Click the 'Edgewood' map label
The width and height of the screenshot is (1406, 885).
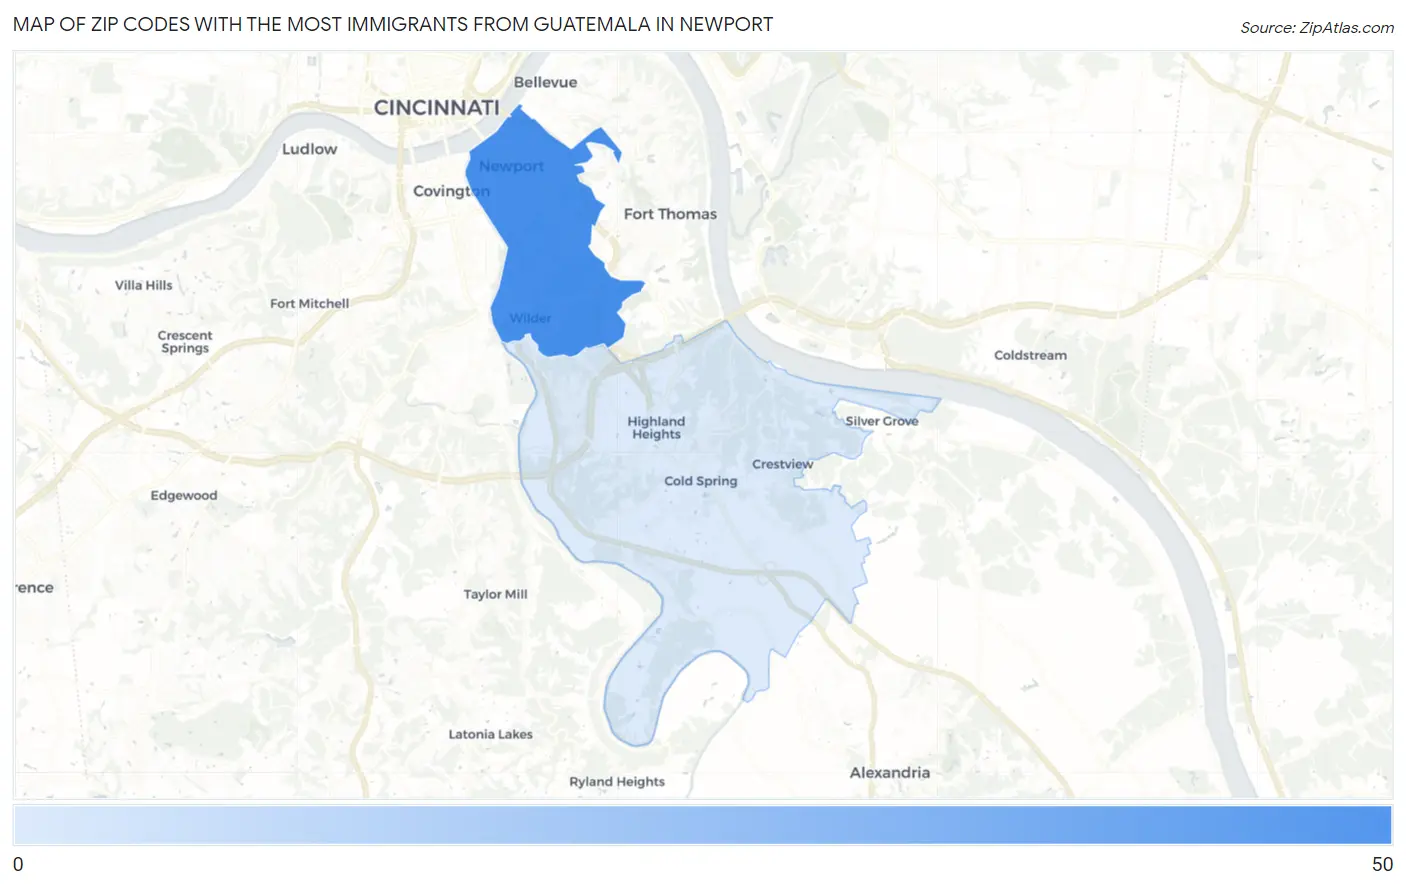(184, 495)
